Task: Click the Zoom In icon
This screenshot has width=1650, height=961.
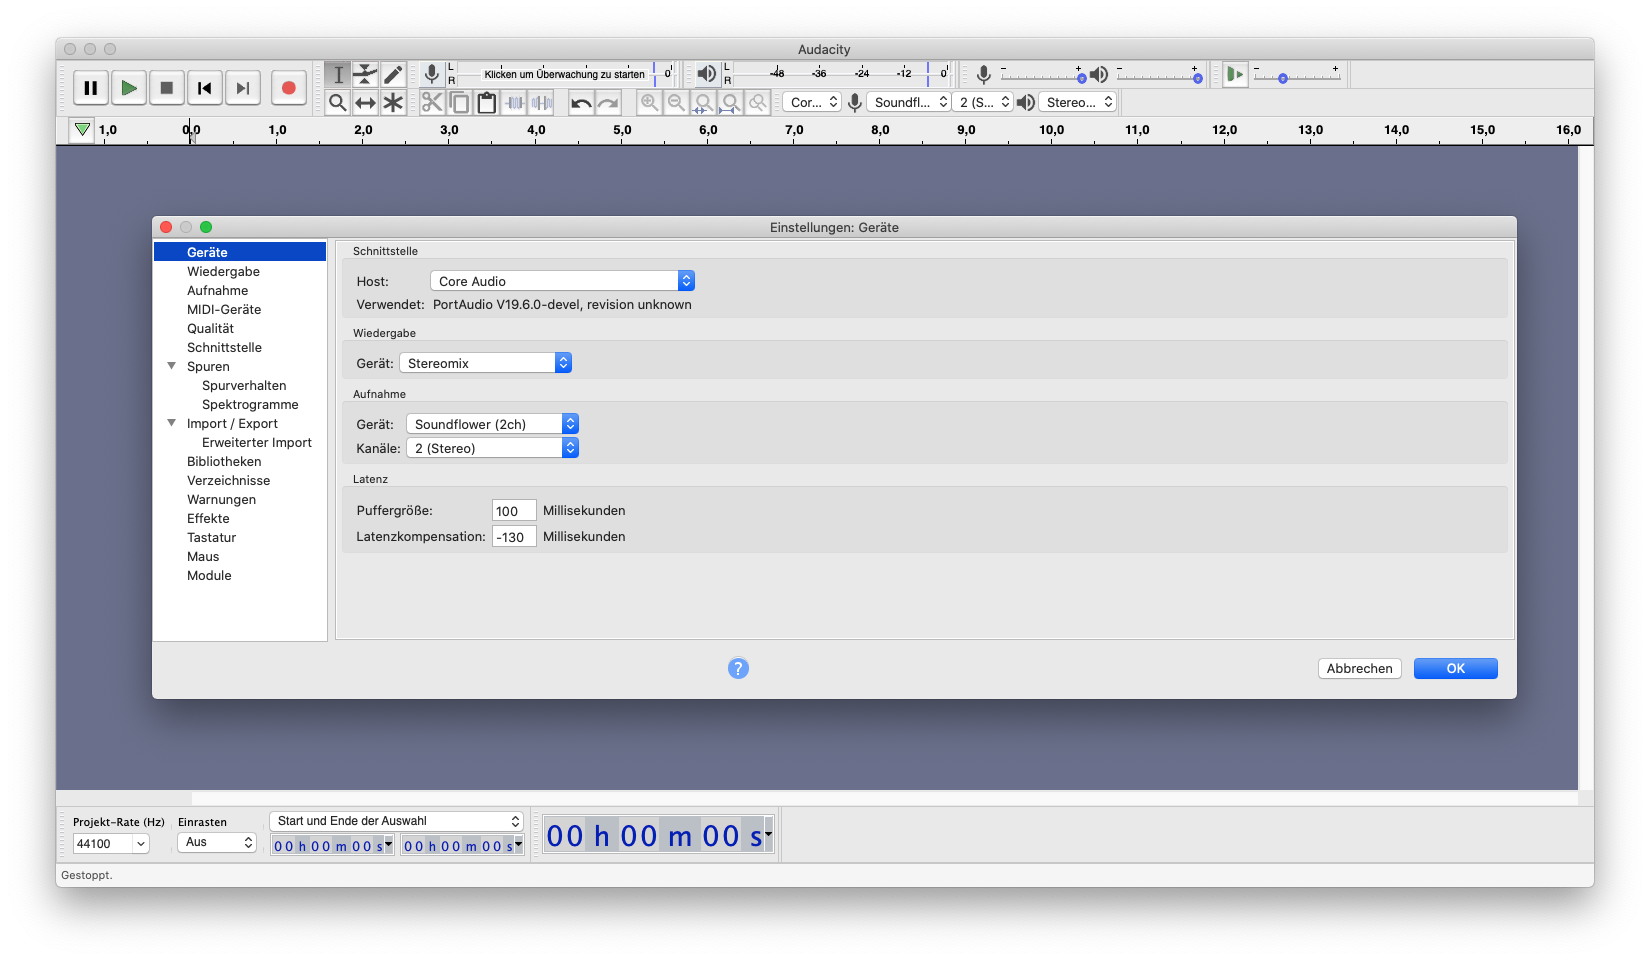Action: (x=649, y=102)
